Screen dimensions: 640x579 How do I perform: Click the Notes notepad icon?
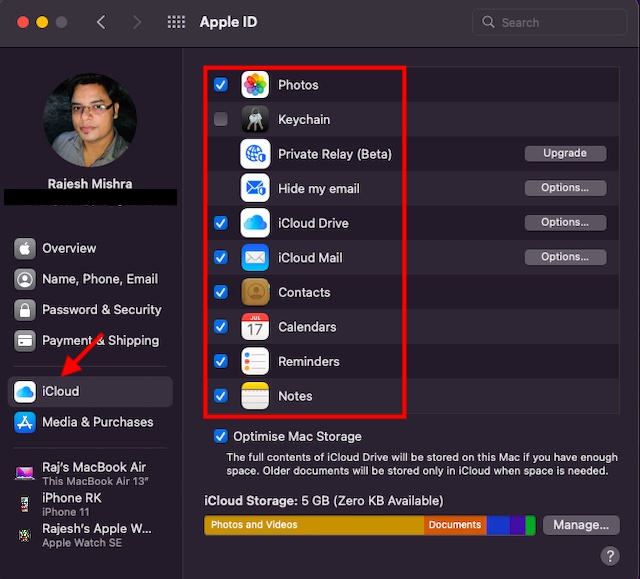255,396
